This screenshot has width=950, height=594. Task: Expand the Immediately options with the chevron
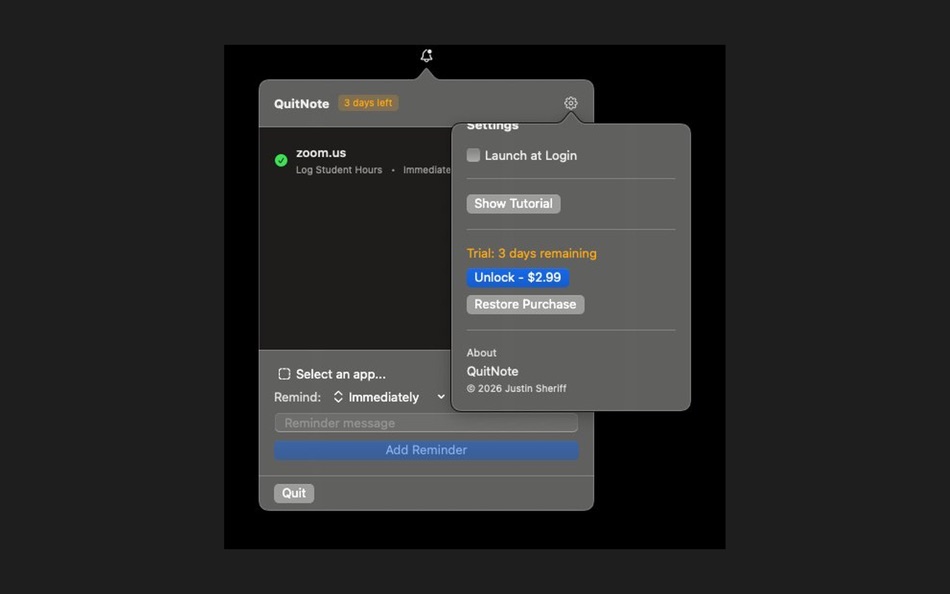440,396
